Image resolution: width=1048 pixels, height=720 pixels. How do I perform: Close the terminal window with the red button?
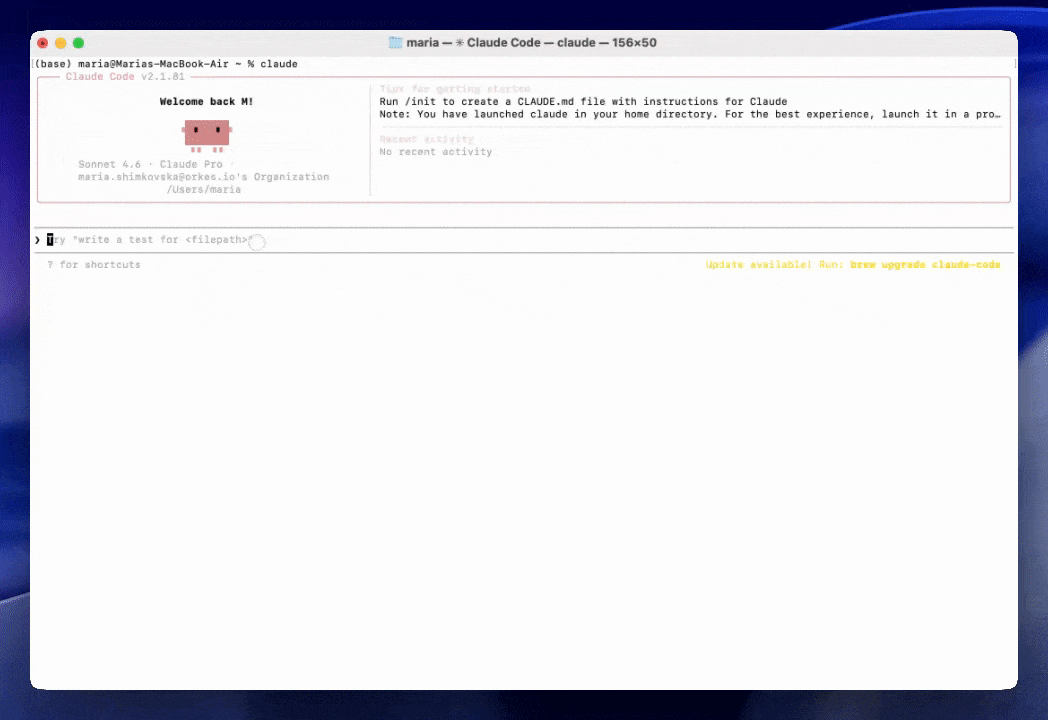[43, 43]
